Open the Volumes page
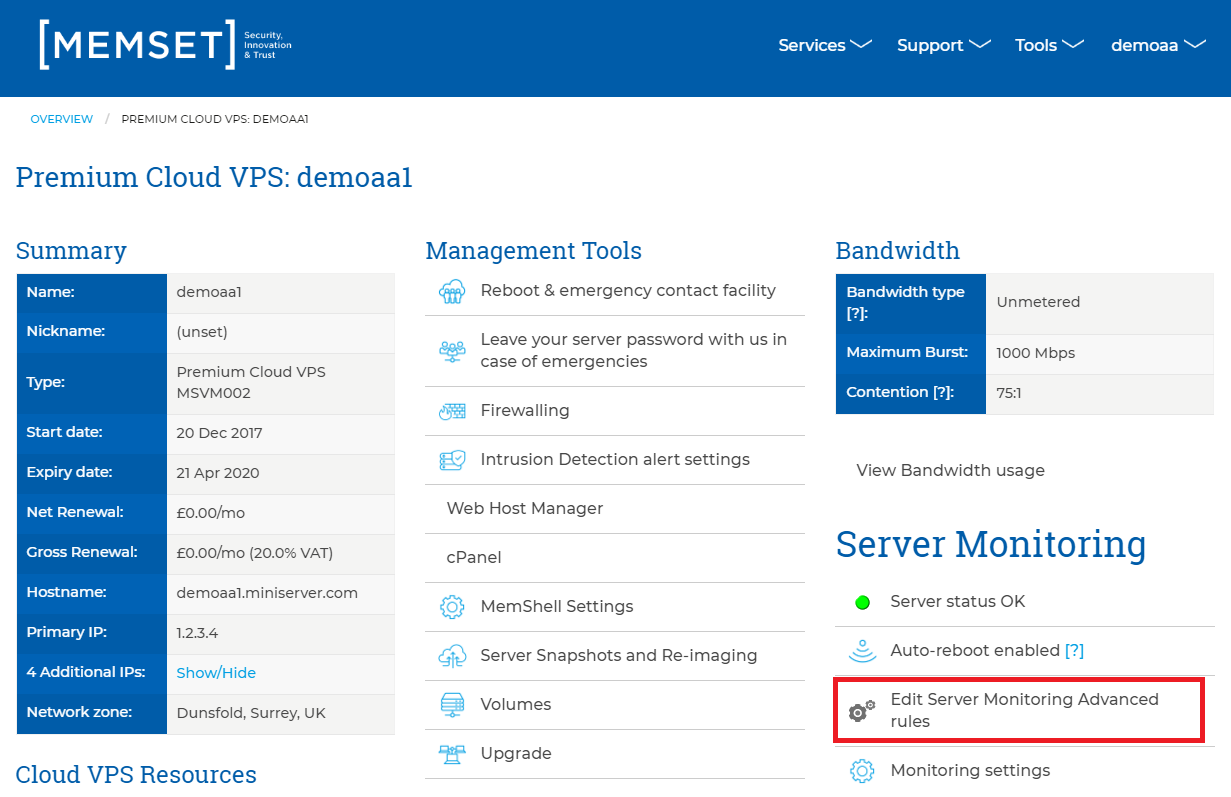The image size is (1231, 797). point(516,705)
